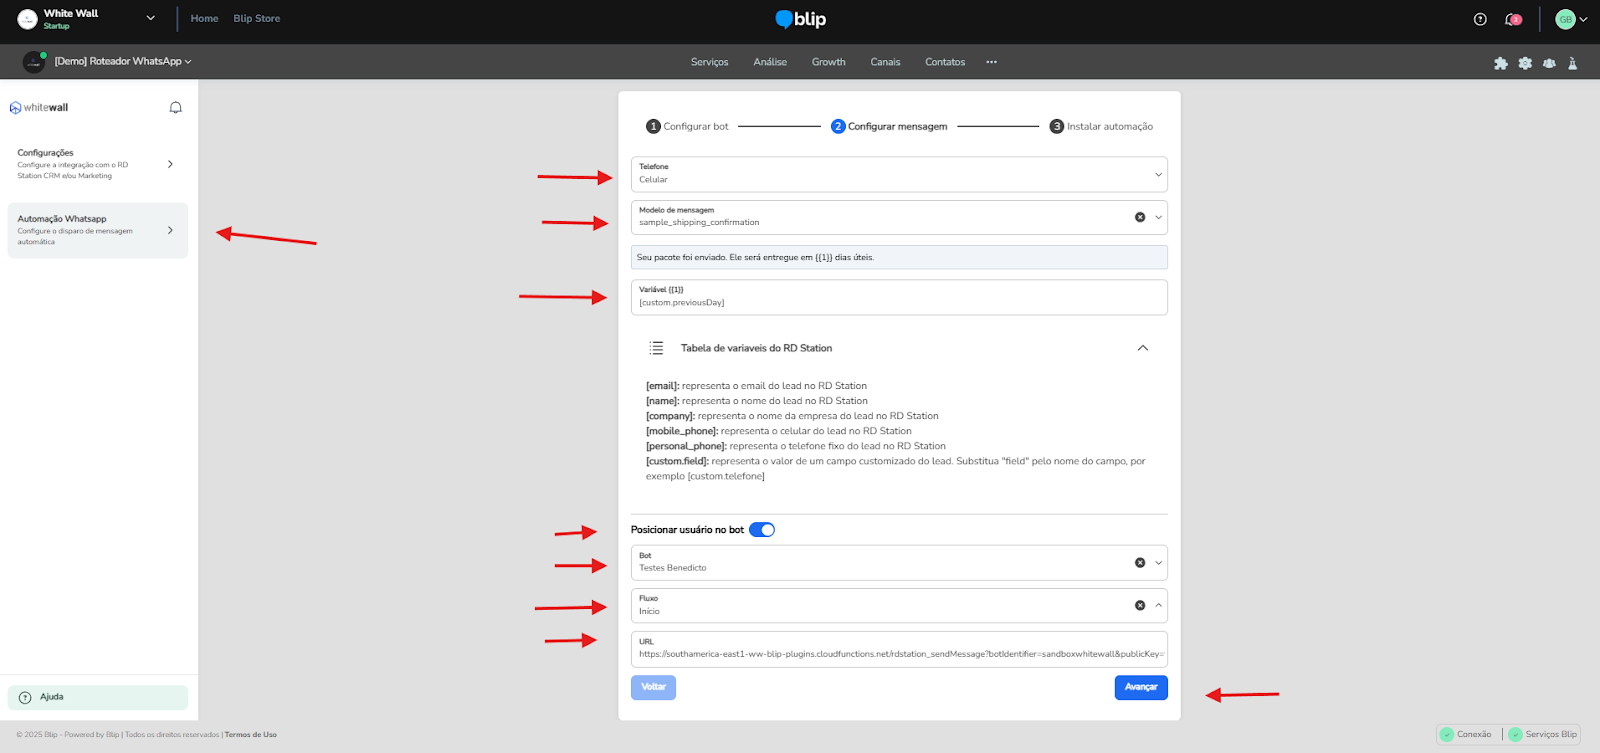
Task: Click the Avançar button
Action: coord(1140,687)
